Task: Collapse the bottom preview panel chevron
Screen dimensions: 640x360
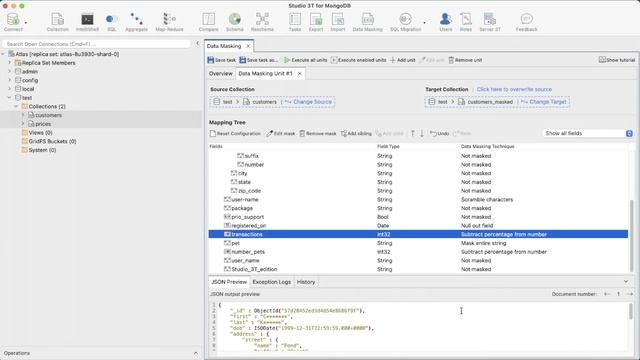Action: pos(626,282)
